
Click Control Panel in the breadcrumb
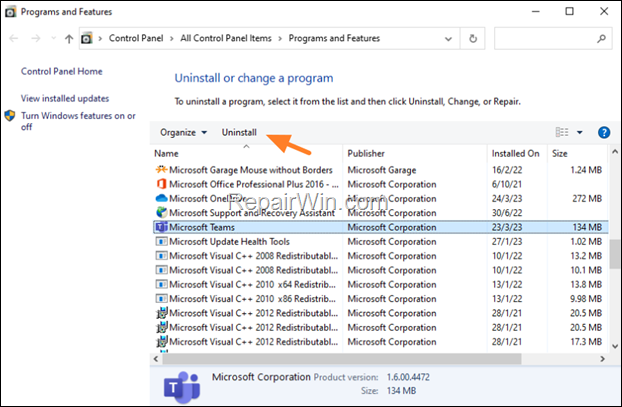136,38
